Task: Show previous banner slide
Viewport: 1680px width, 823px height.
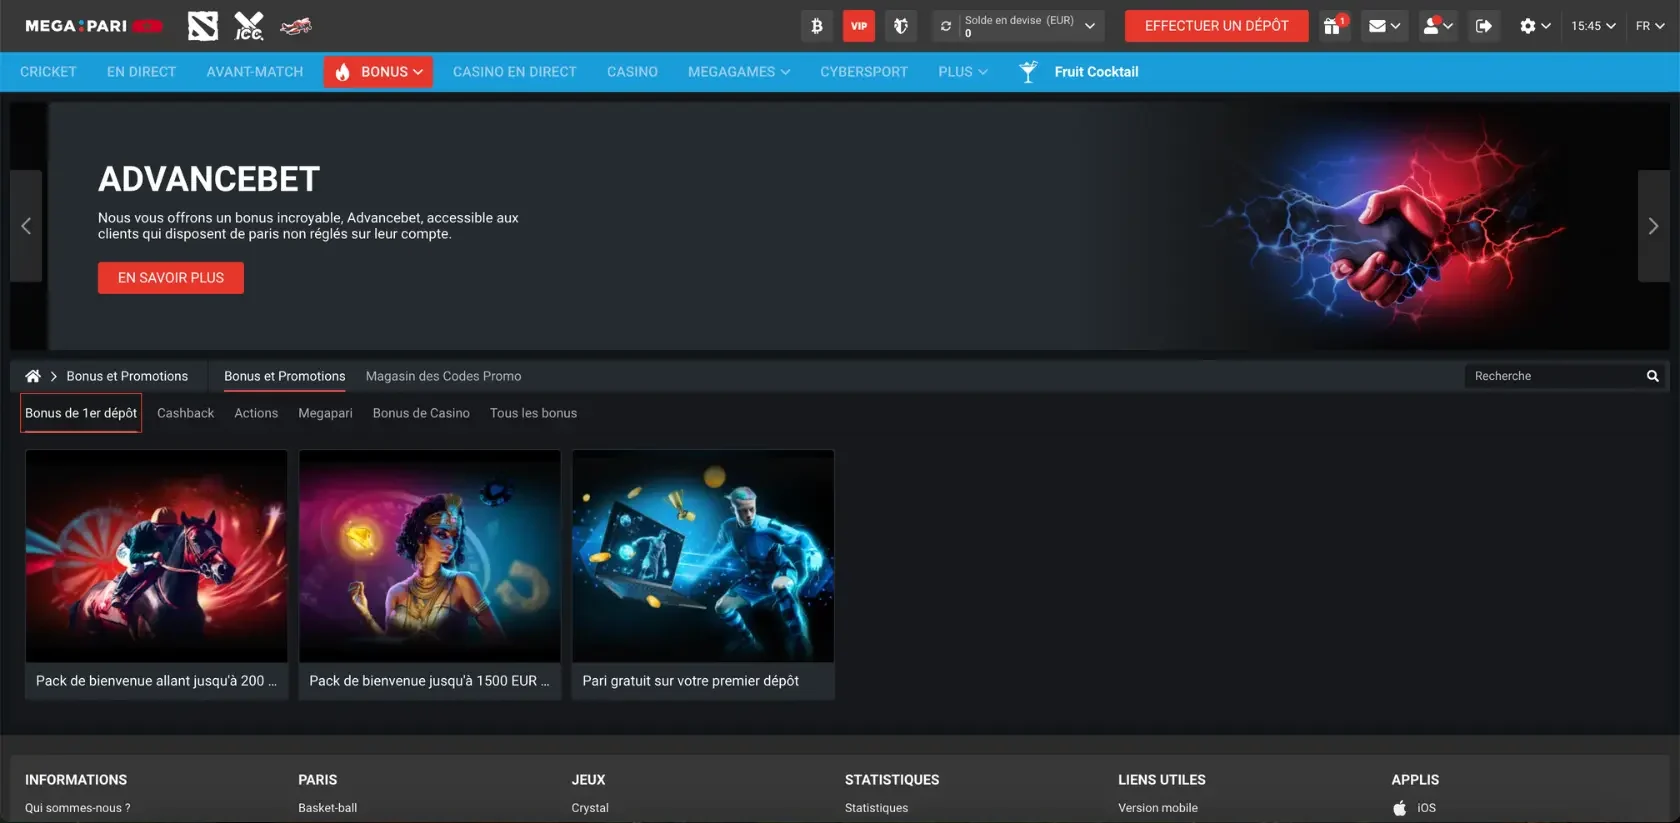Action: point(26,226)
